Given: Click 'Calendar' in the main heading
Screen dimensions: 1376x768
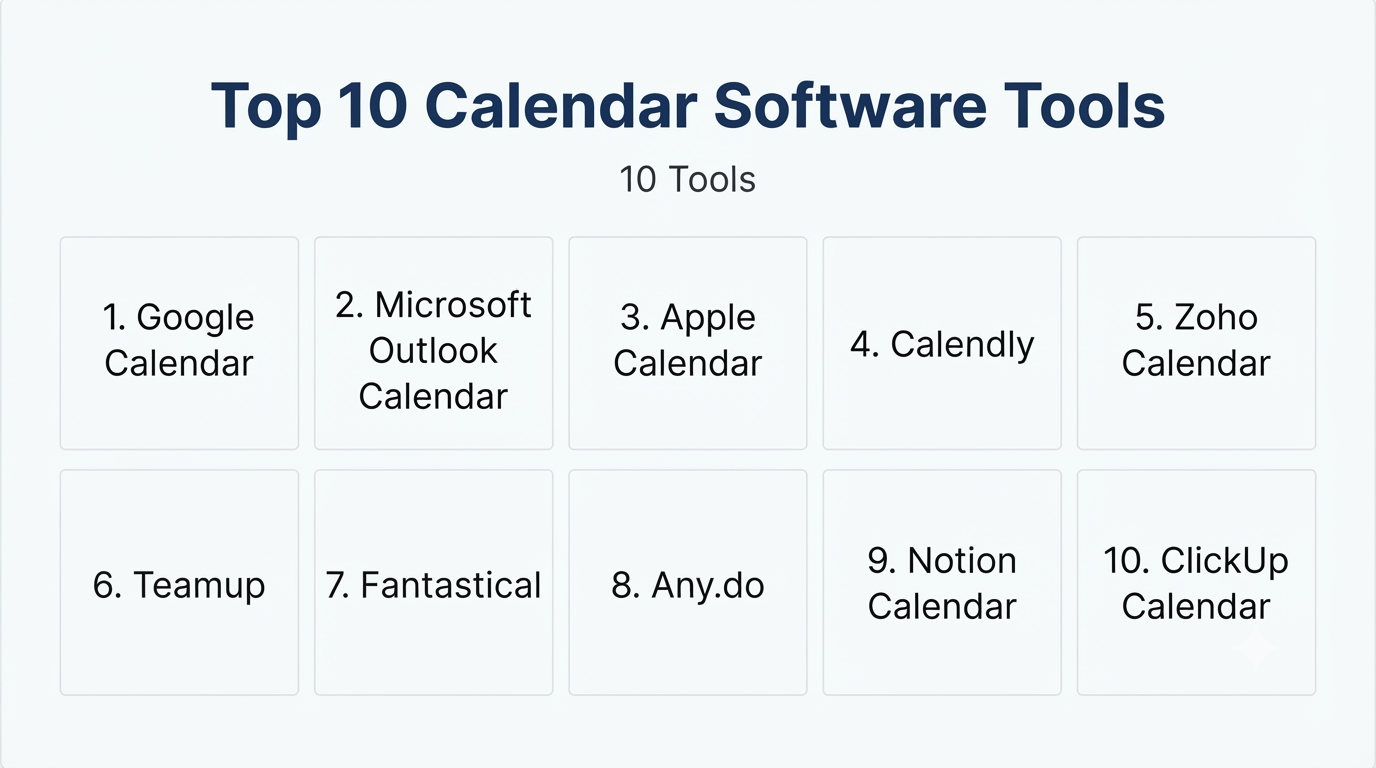Looking at the screenshot, I should [x=562, y=104].
